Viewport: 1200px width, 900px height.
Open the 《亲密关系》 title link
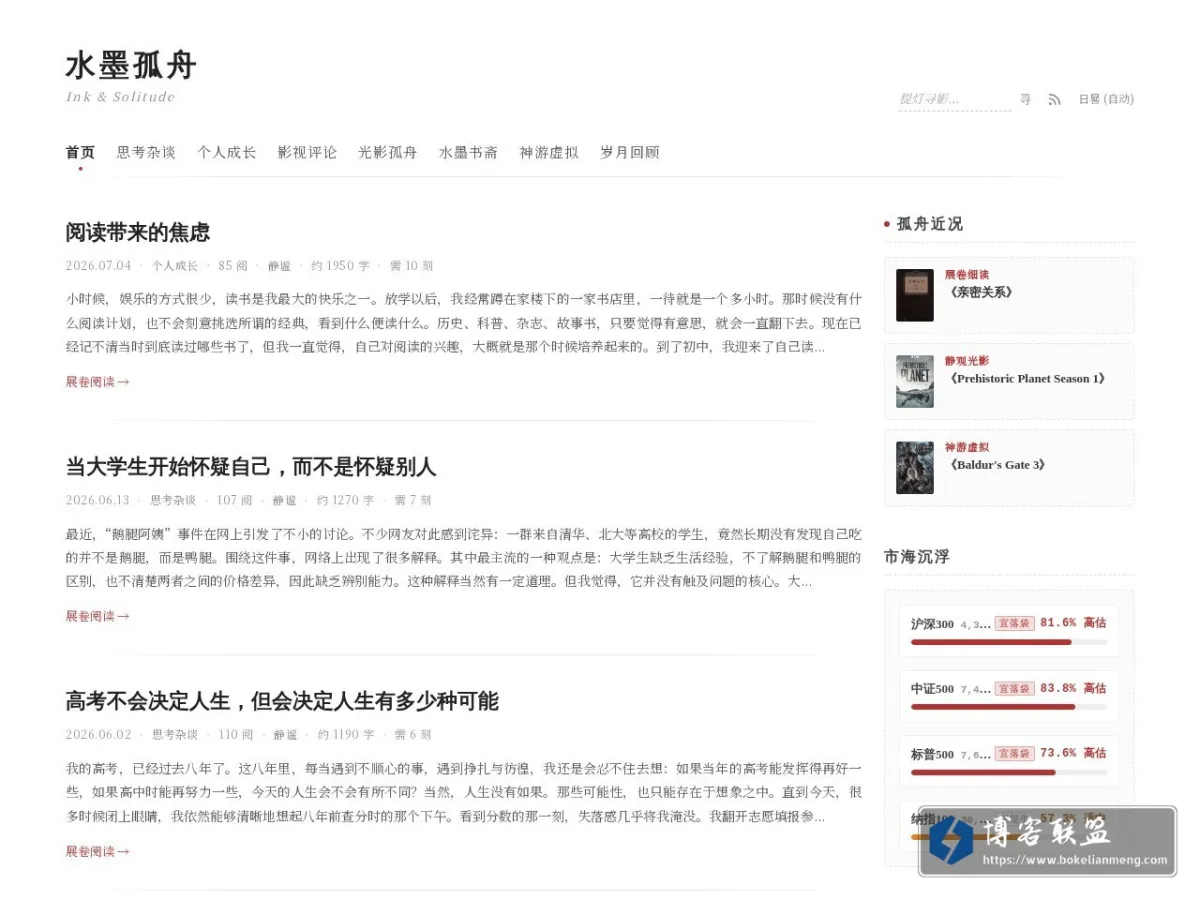pos(981,293)
